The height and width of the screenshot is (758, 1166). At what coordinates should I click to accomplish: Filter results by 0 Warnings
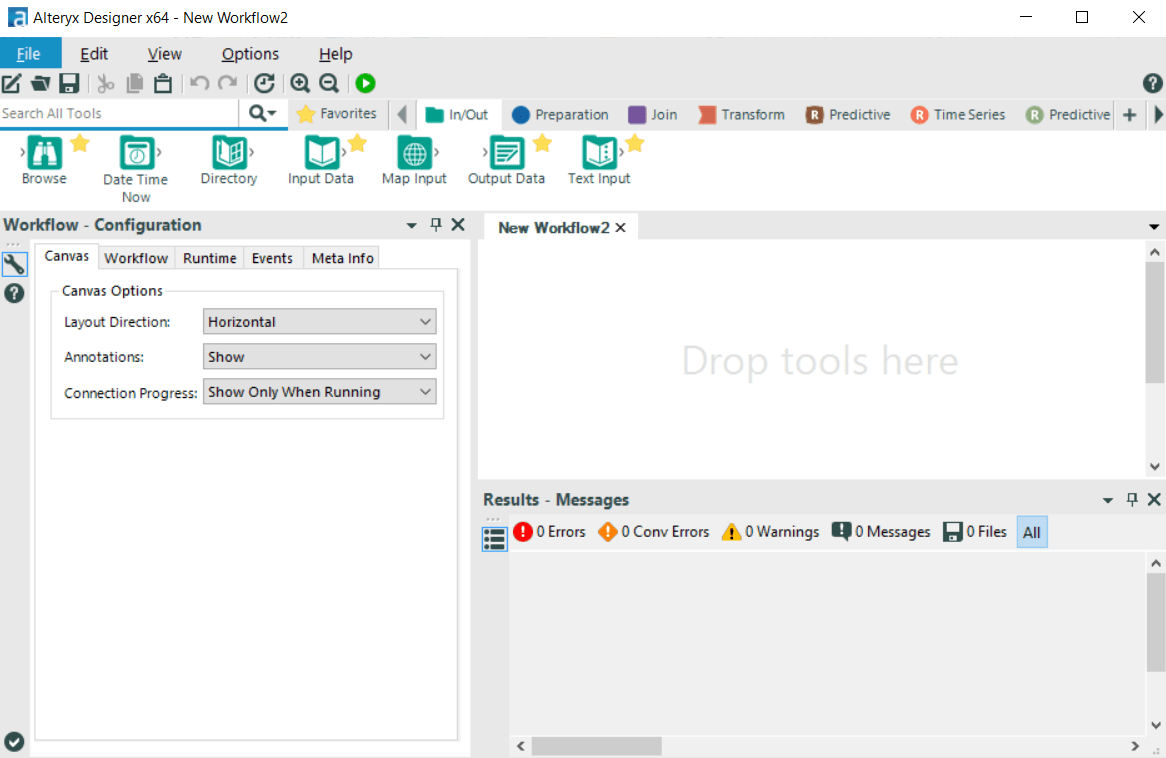click(770, 532)
